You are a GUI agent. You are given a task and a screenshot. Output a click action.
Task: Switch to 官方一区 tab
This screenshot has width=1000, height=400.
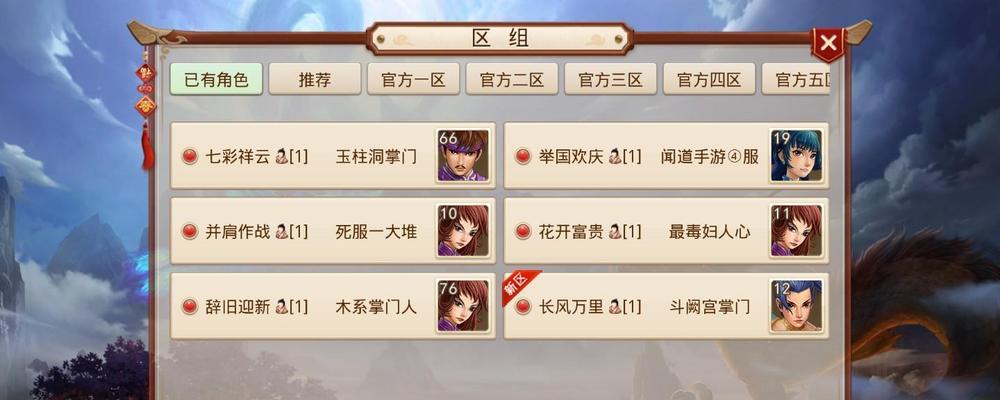(413, 79)
